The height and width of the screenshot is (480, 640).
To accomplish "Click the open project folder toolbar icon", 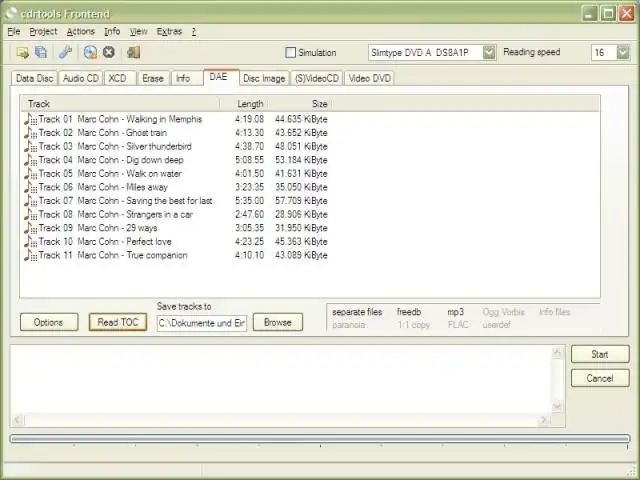I will (22, 52).
